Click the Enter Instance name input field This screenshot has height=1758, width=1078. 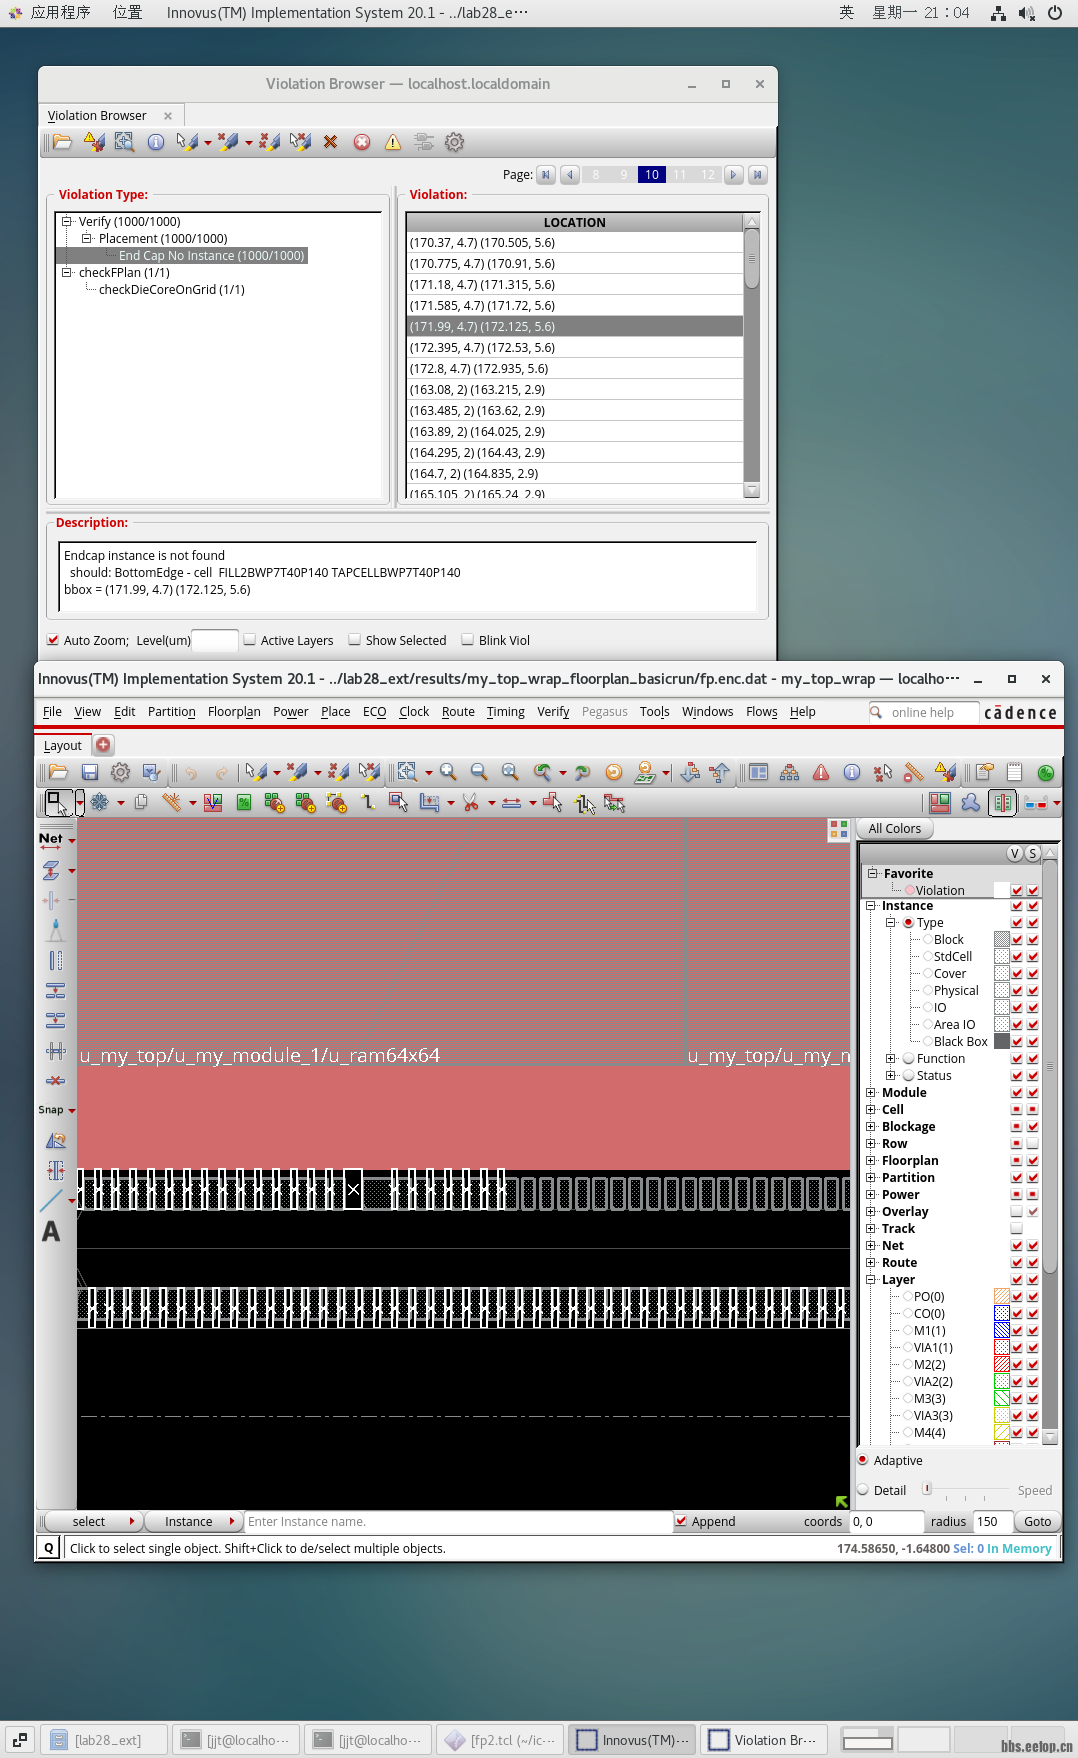tap(459, 1521)
